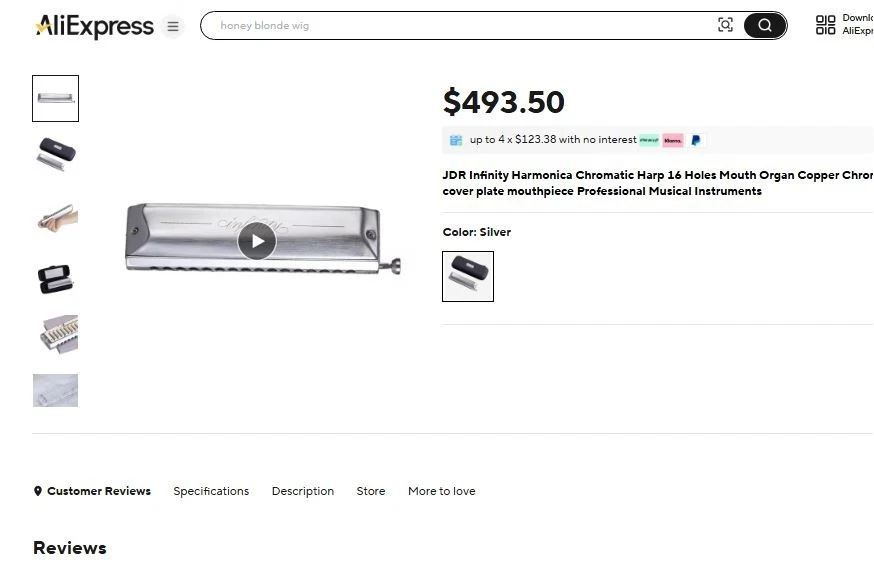The image size is (874, 583).
Task: Open the More to love section
Action: [x=441, y=491]
